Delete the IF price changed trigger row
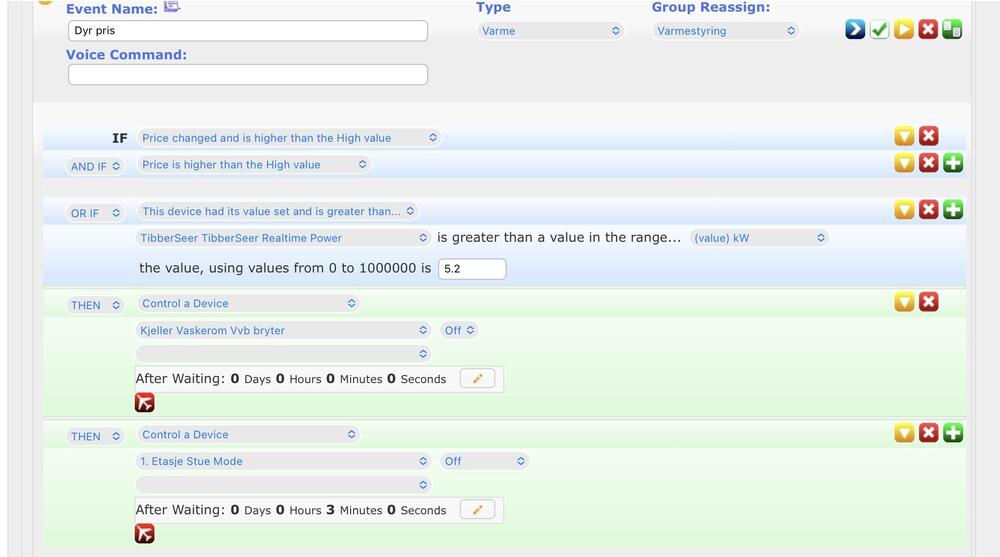 (928, 137)
